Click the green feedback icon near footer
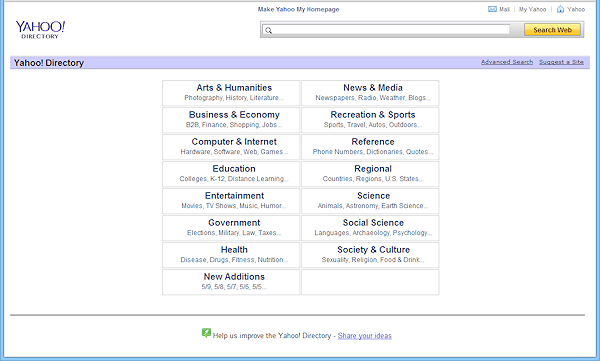 coord(206,333)
